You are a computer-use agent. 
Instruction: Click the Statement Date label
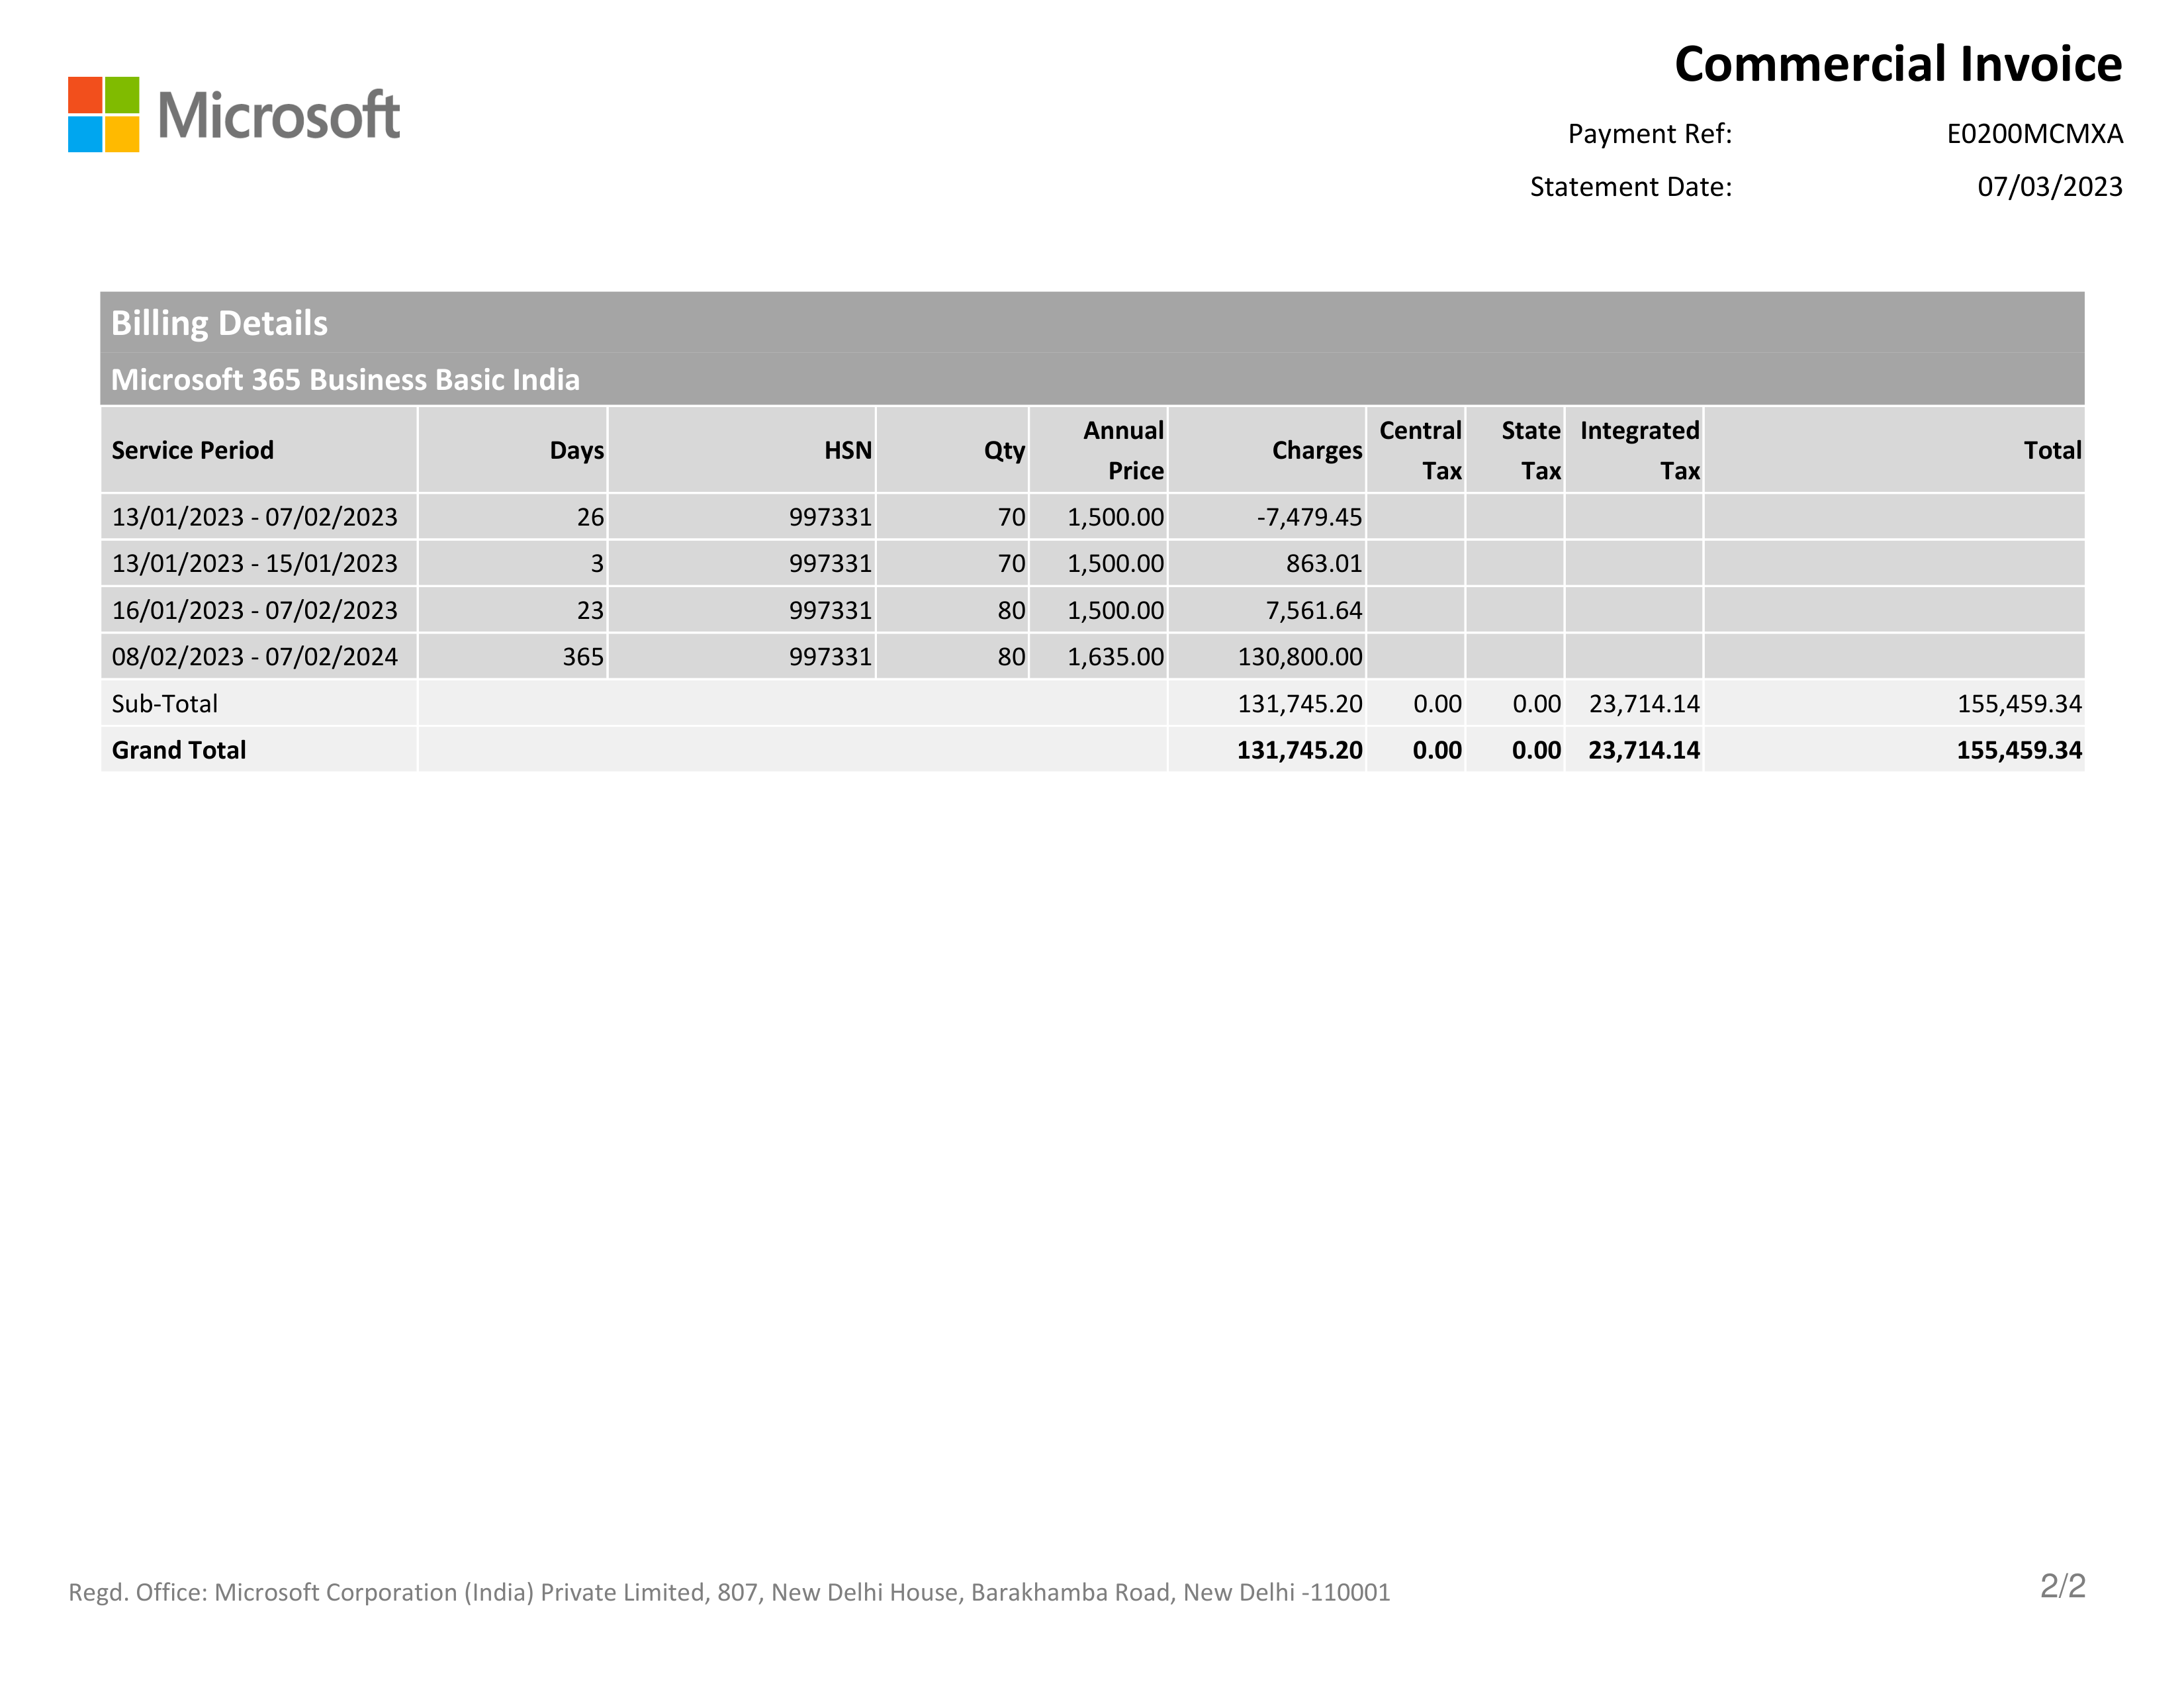point(1630,187)
